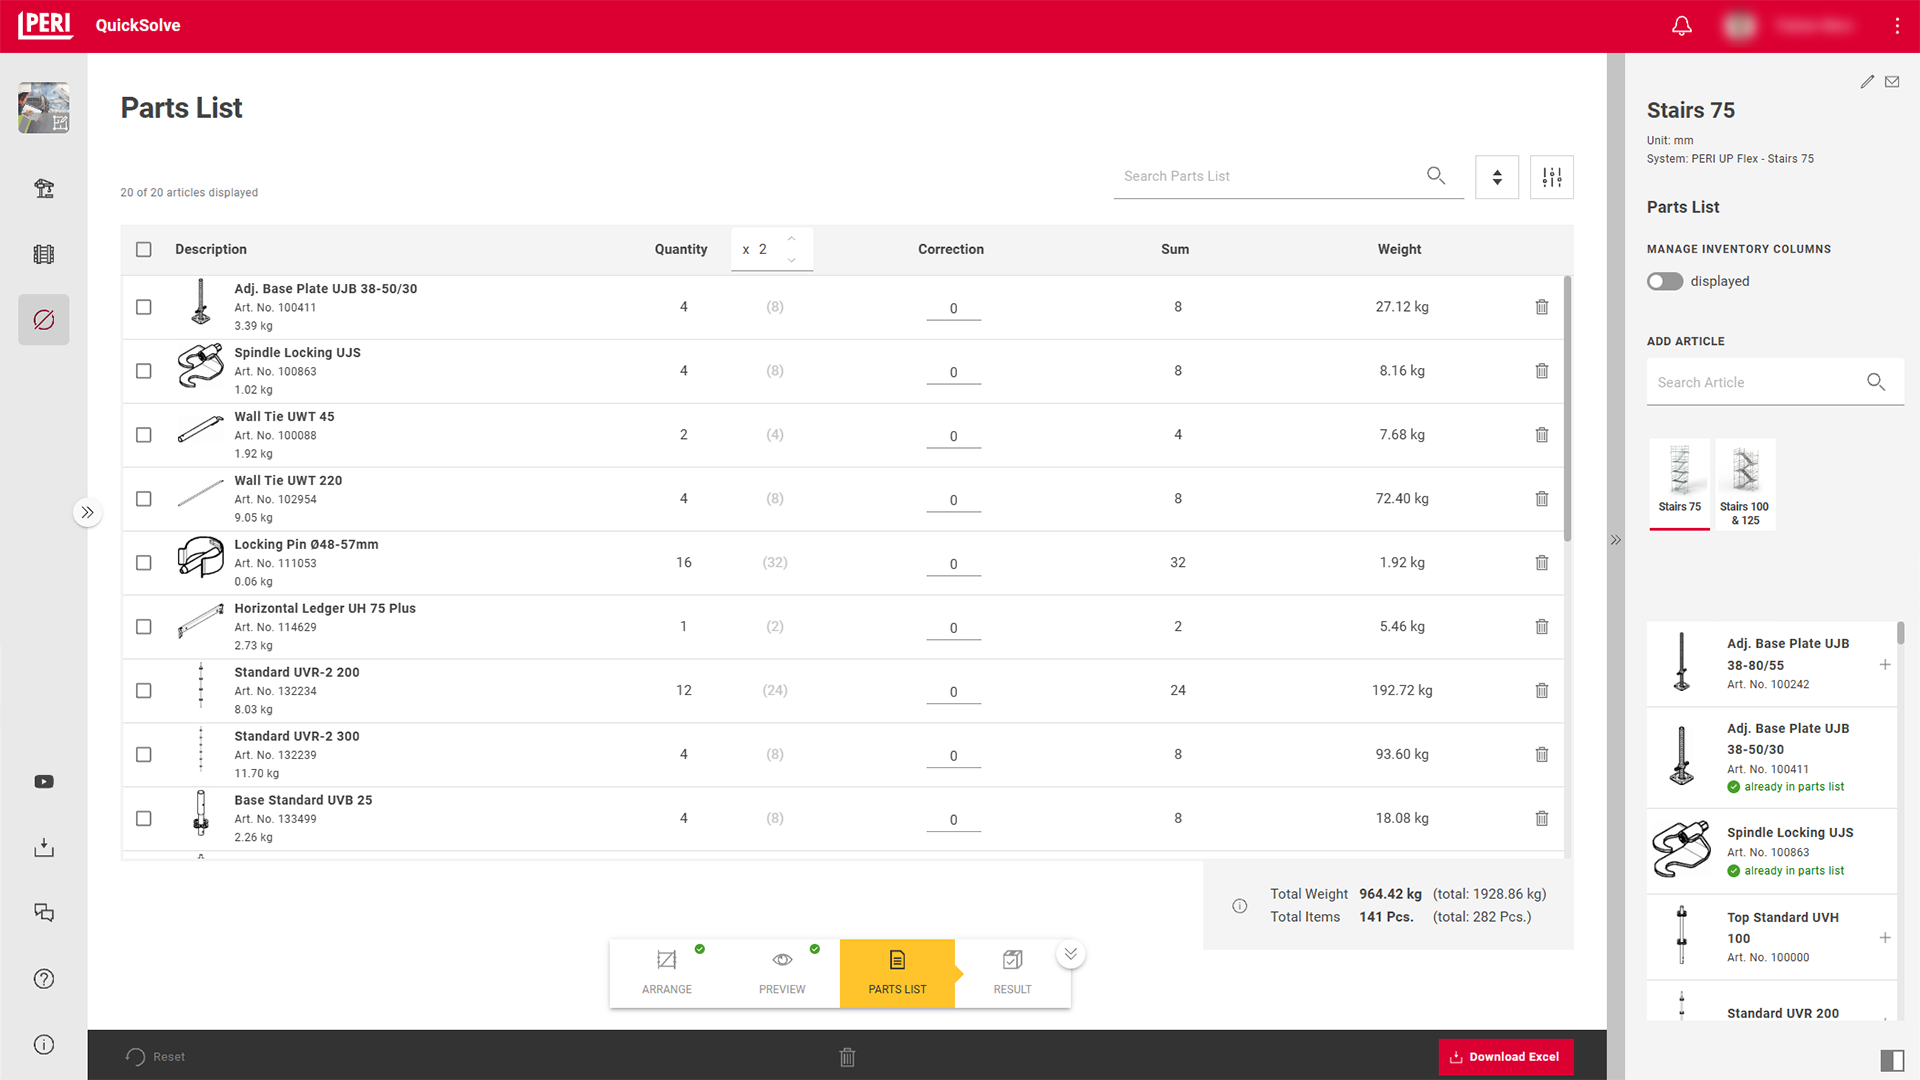Image resolution: width=1920 pixels, height=1080 pixels.
Task: Select the checkbox for Spindle Locking UJS
Action: point(143,370)
